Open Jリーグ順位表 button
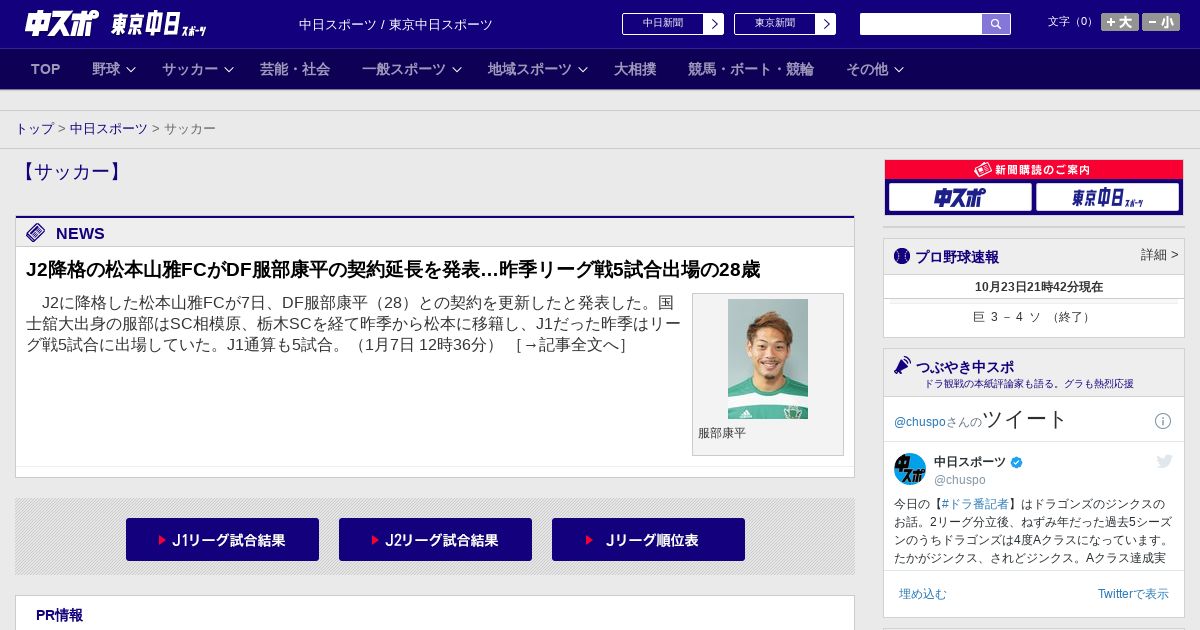This screenshot has height=630, width=1200. pyautogui.click(x=648, y=540)
